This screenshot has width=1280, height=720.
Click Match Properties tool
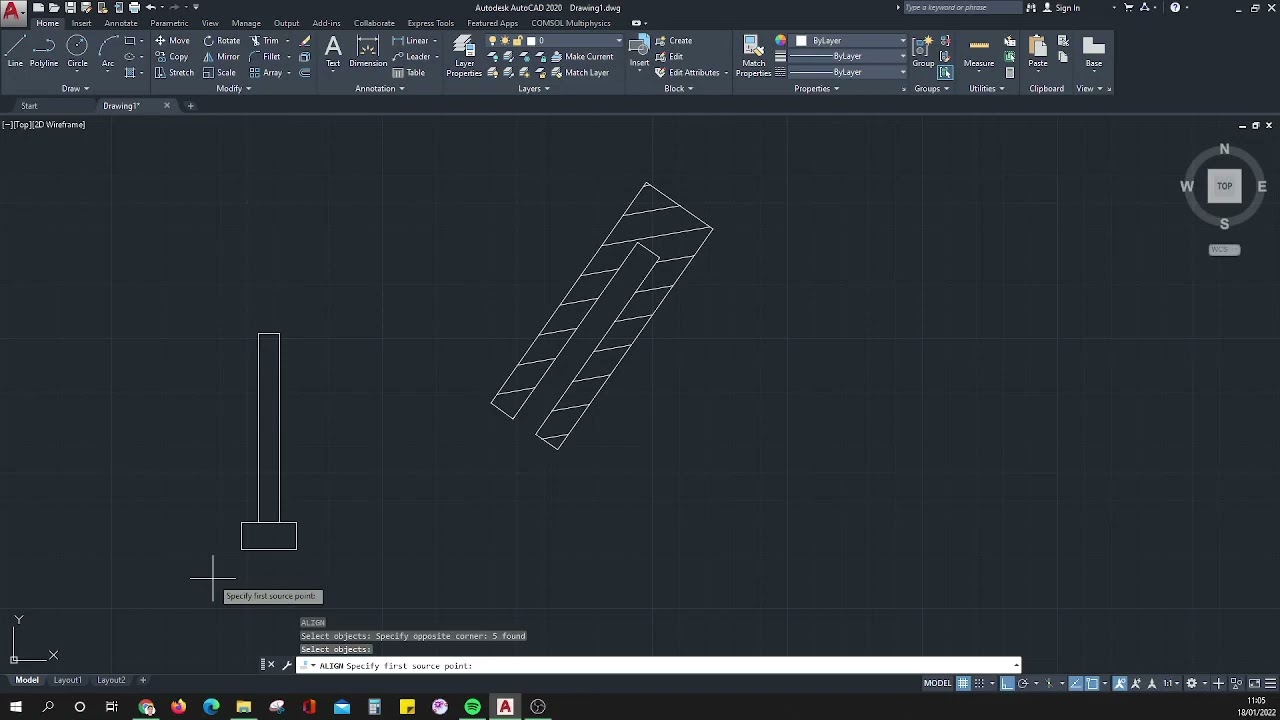(x=754, y=56)
